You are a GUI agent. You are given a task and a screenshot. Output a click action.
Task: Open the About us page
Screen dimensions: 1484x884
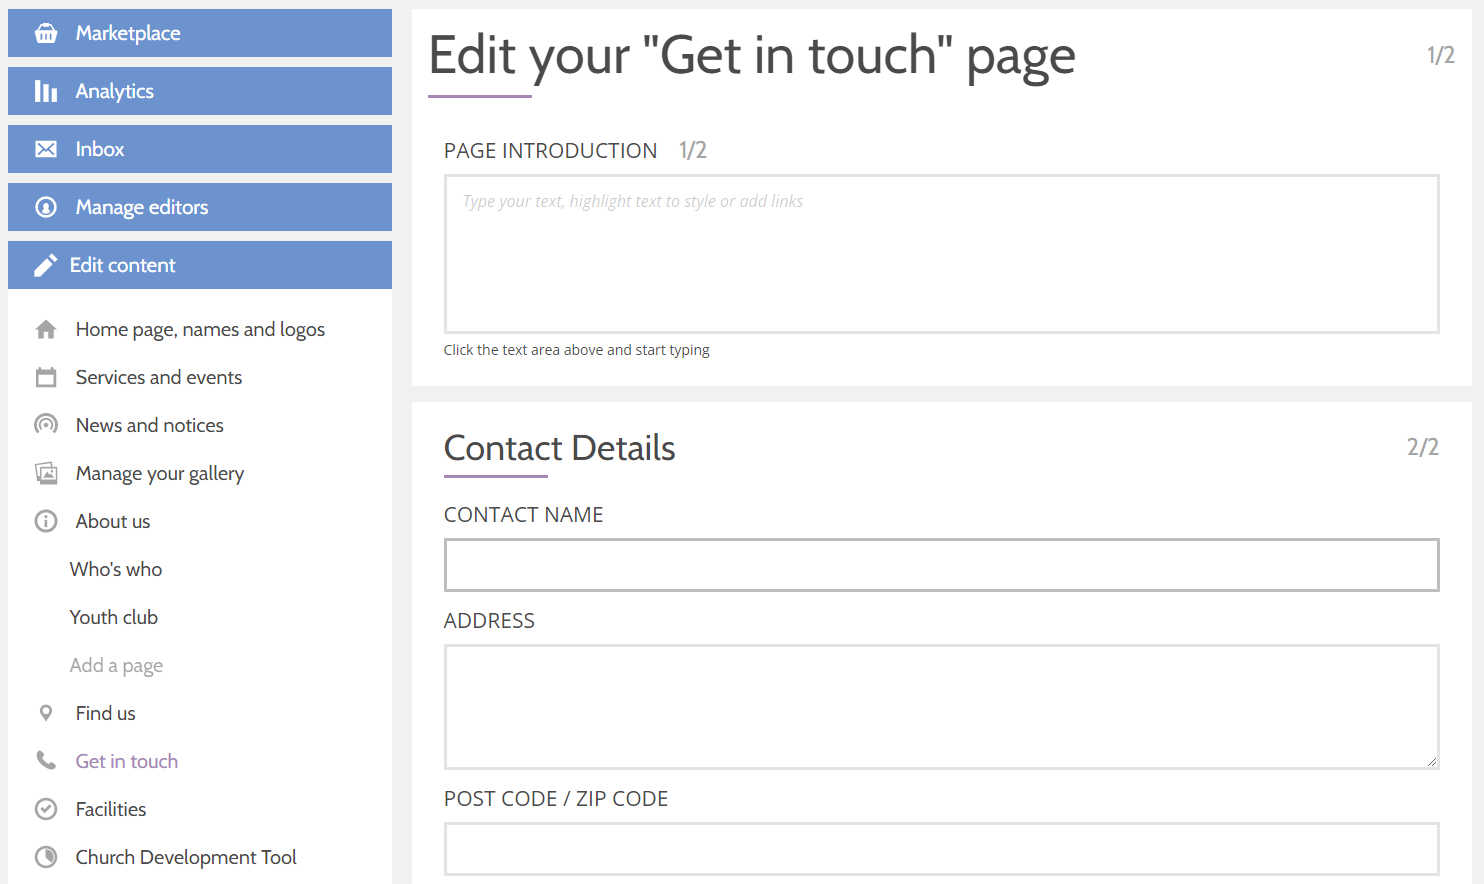click(113, 521)
